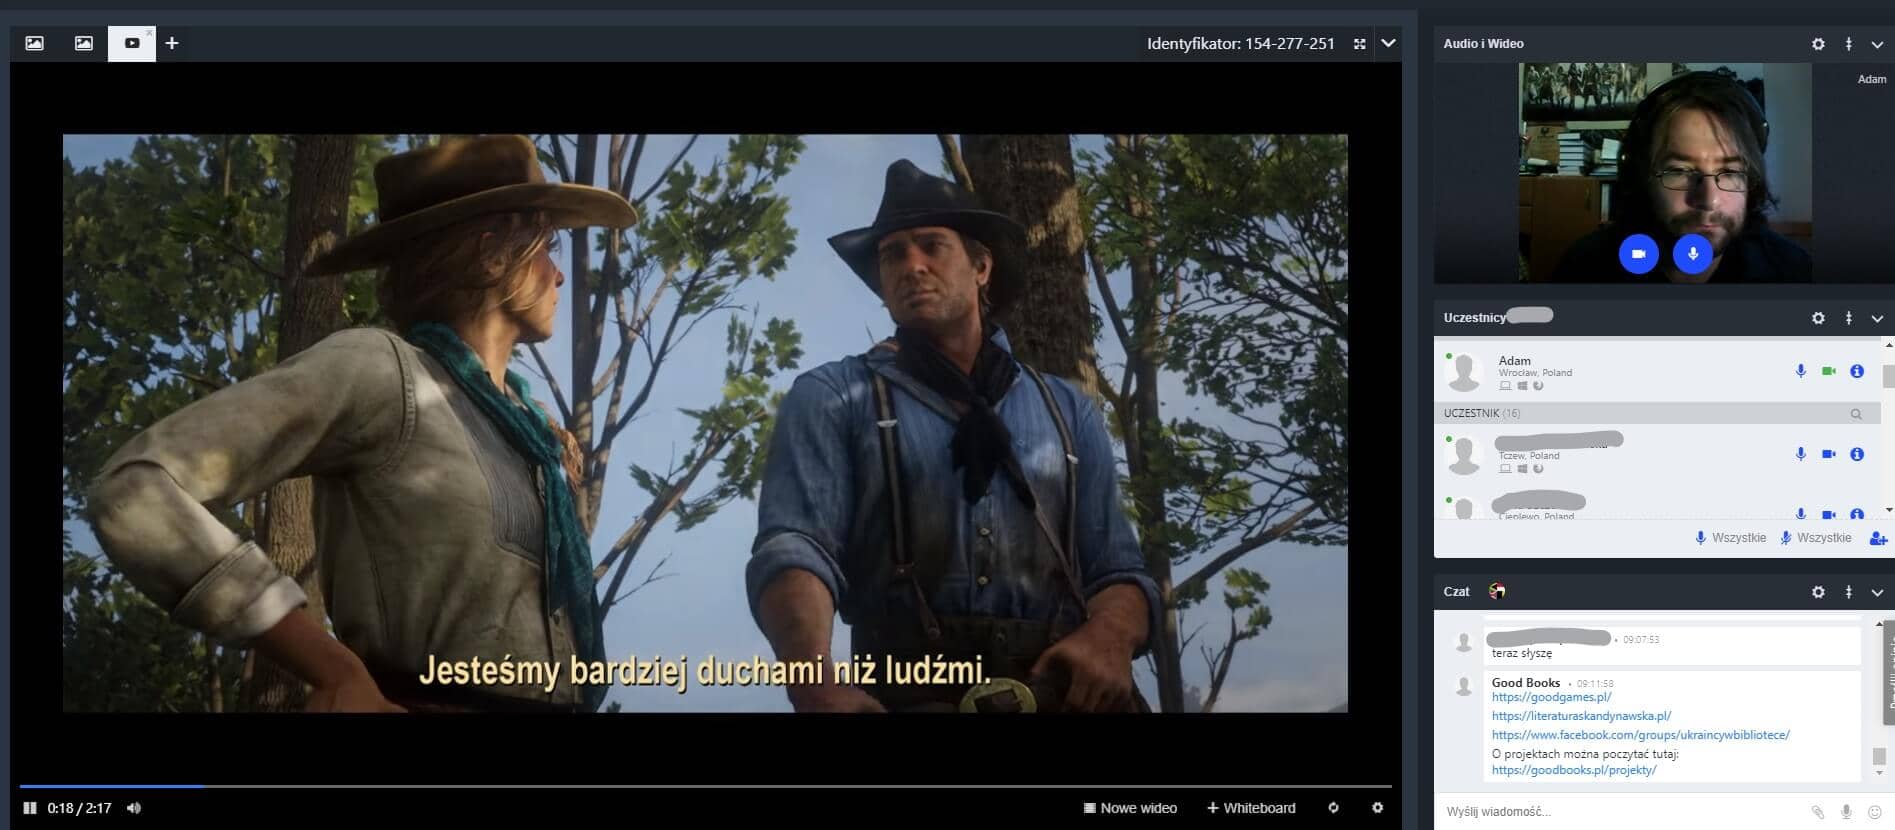Collapse the Audio i Wideo panel

click(x=1877, y=44)
